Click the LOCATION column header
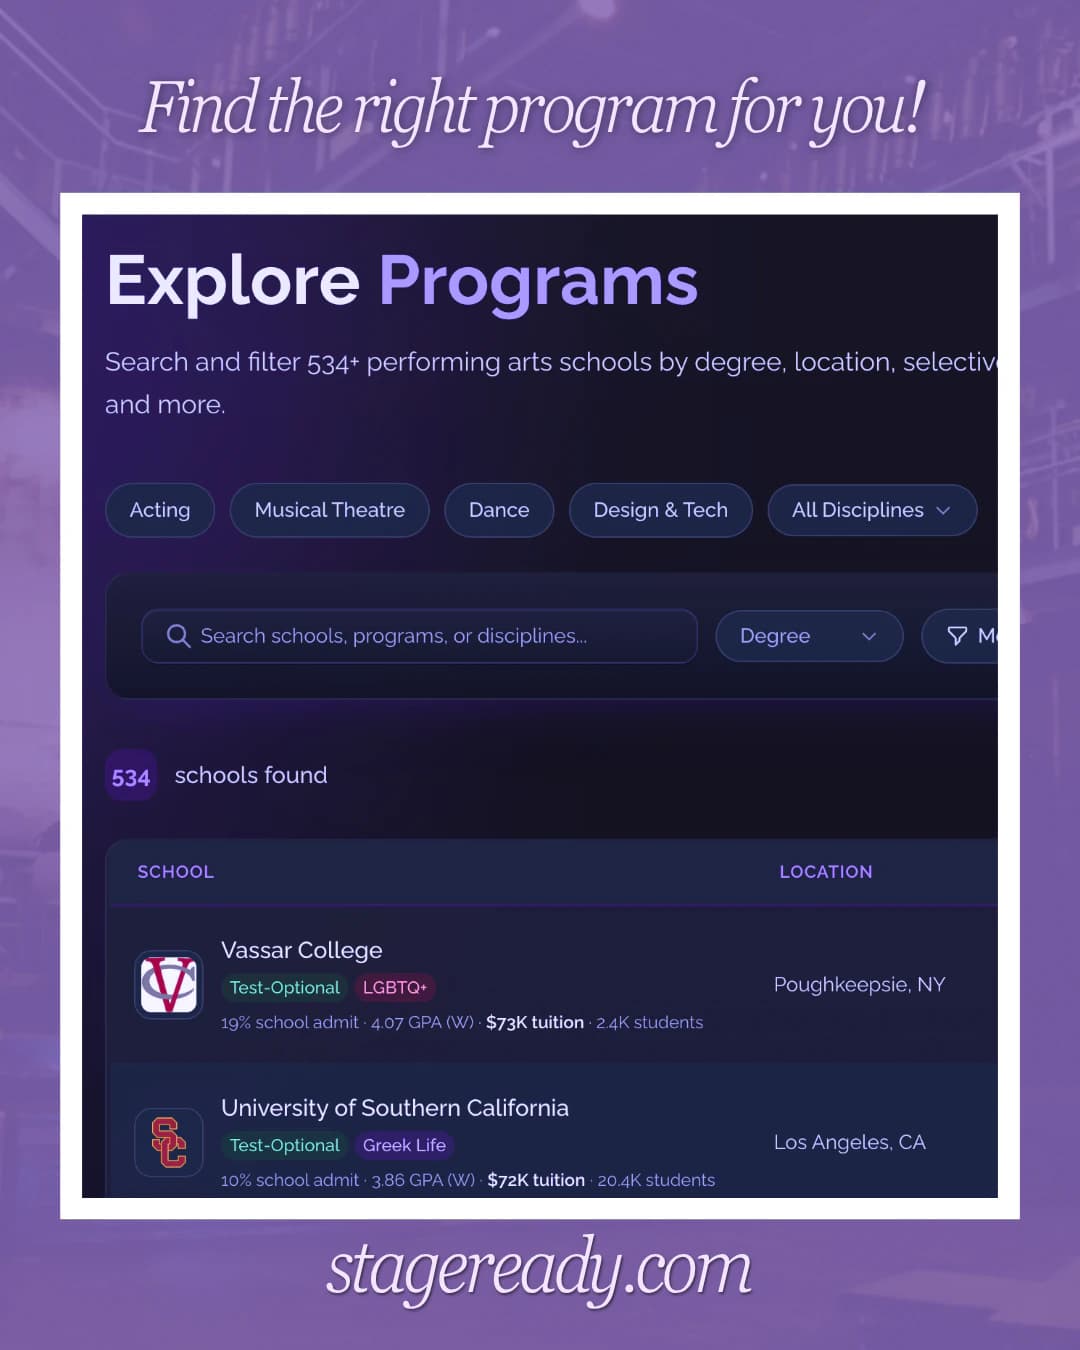The height and width of the screenshot is (1350, 1080). click(826, 872)
